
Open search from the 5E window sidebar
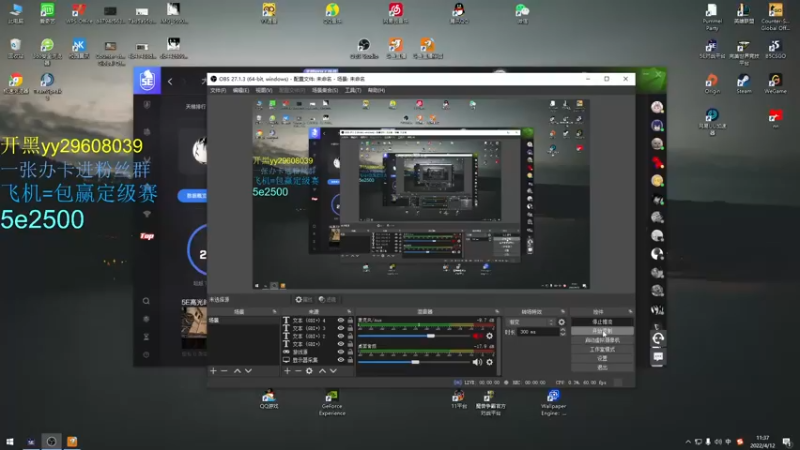click(146, 301)
